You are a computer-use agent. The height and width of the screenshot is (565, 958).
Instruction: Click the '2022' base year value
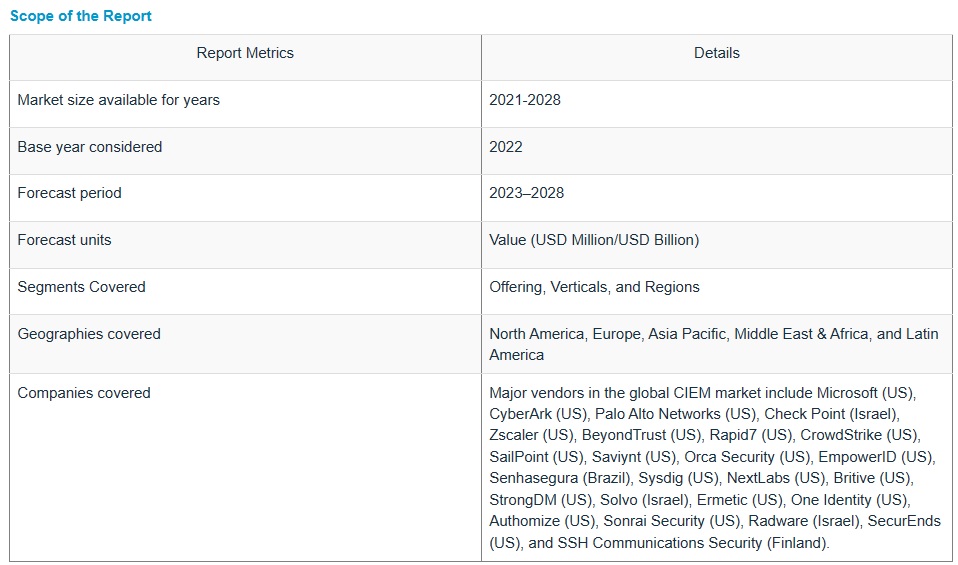point(506,147)
